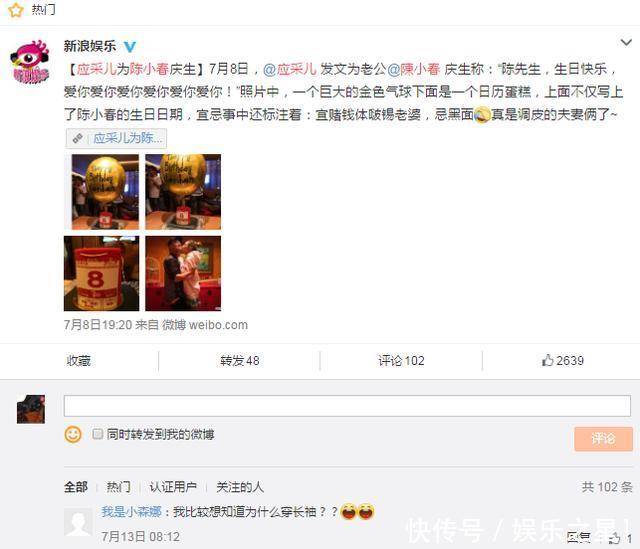Image resolution: width=640 pixels, height=549 pixels.
Task: Open the 应采儿为陈... short link
Action: click(116, 138)
